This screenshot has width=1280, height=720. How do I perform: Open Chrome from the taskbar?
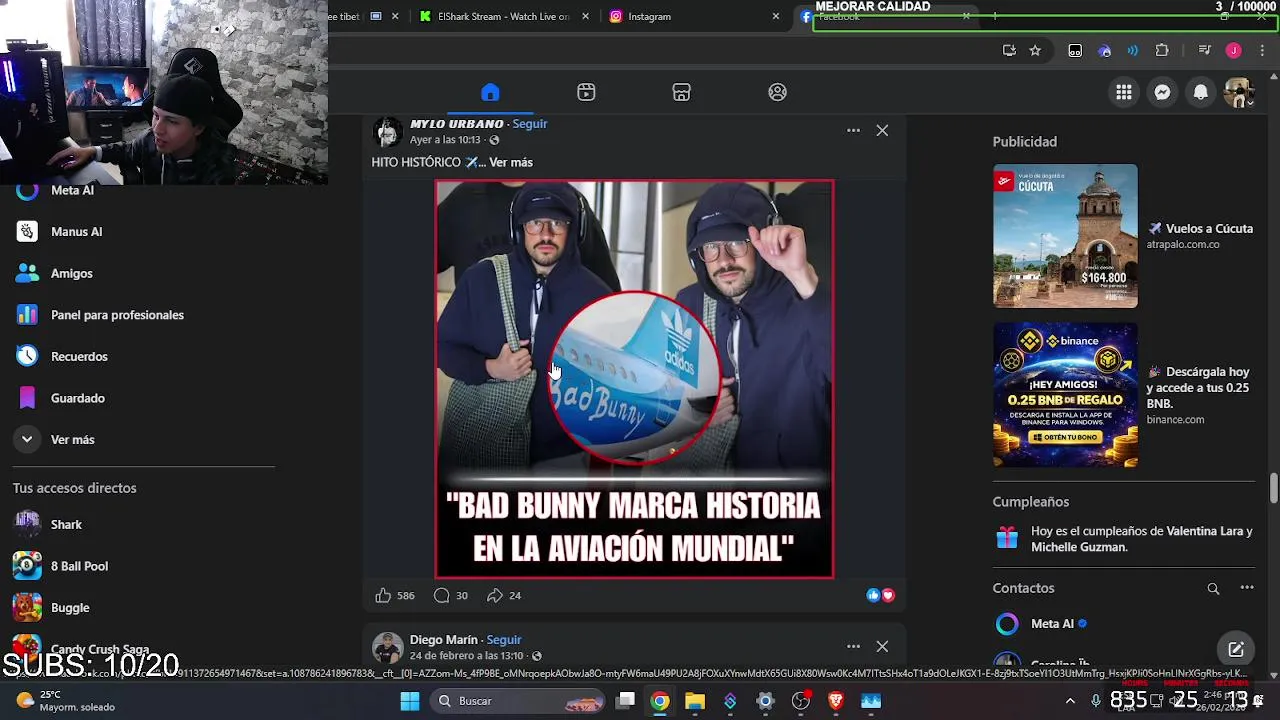tap(660, 701)
